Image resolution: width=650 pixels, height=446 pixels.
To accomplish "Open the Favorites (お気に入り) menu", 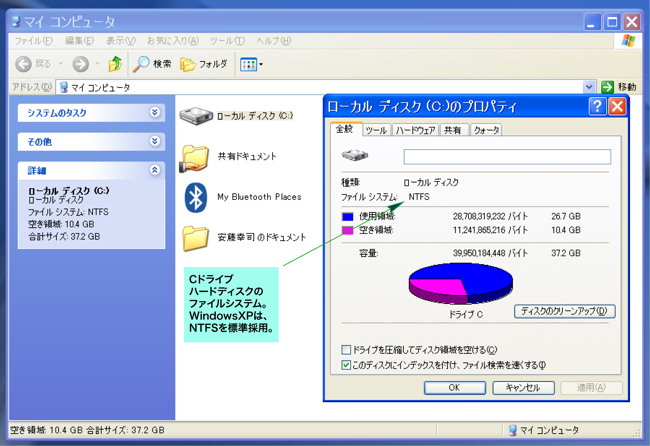I will tap(173, 41).
